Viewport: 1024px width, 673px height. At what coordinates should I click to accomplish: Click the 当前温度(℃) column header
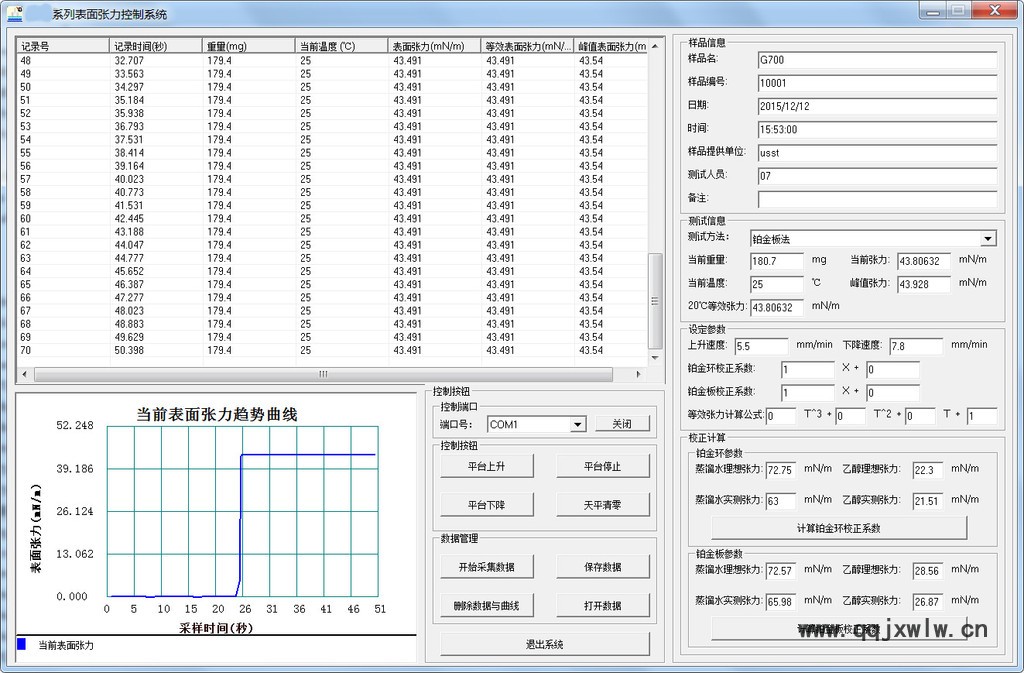(x=341, y=46)
